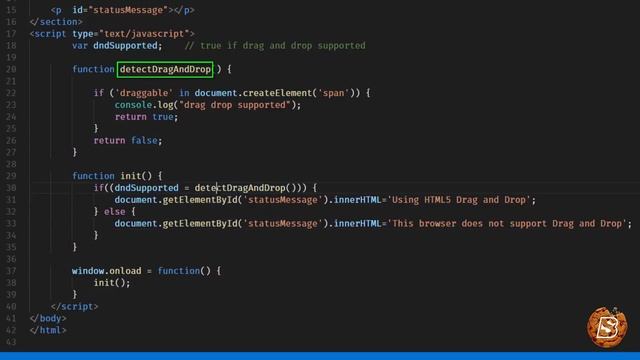Click console on line 23
The width and height of the screenshot is (640, 360).
[x=133, y=105]
